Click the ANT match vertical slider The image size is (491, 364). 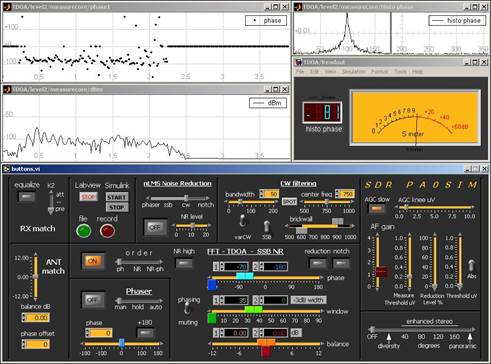click(36, 277)
